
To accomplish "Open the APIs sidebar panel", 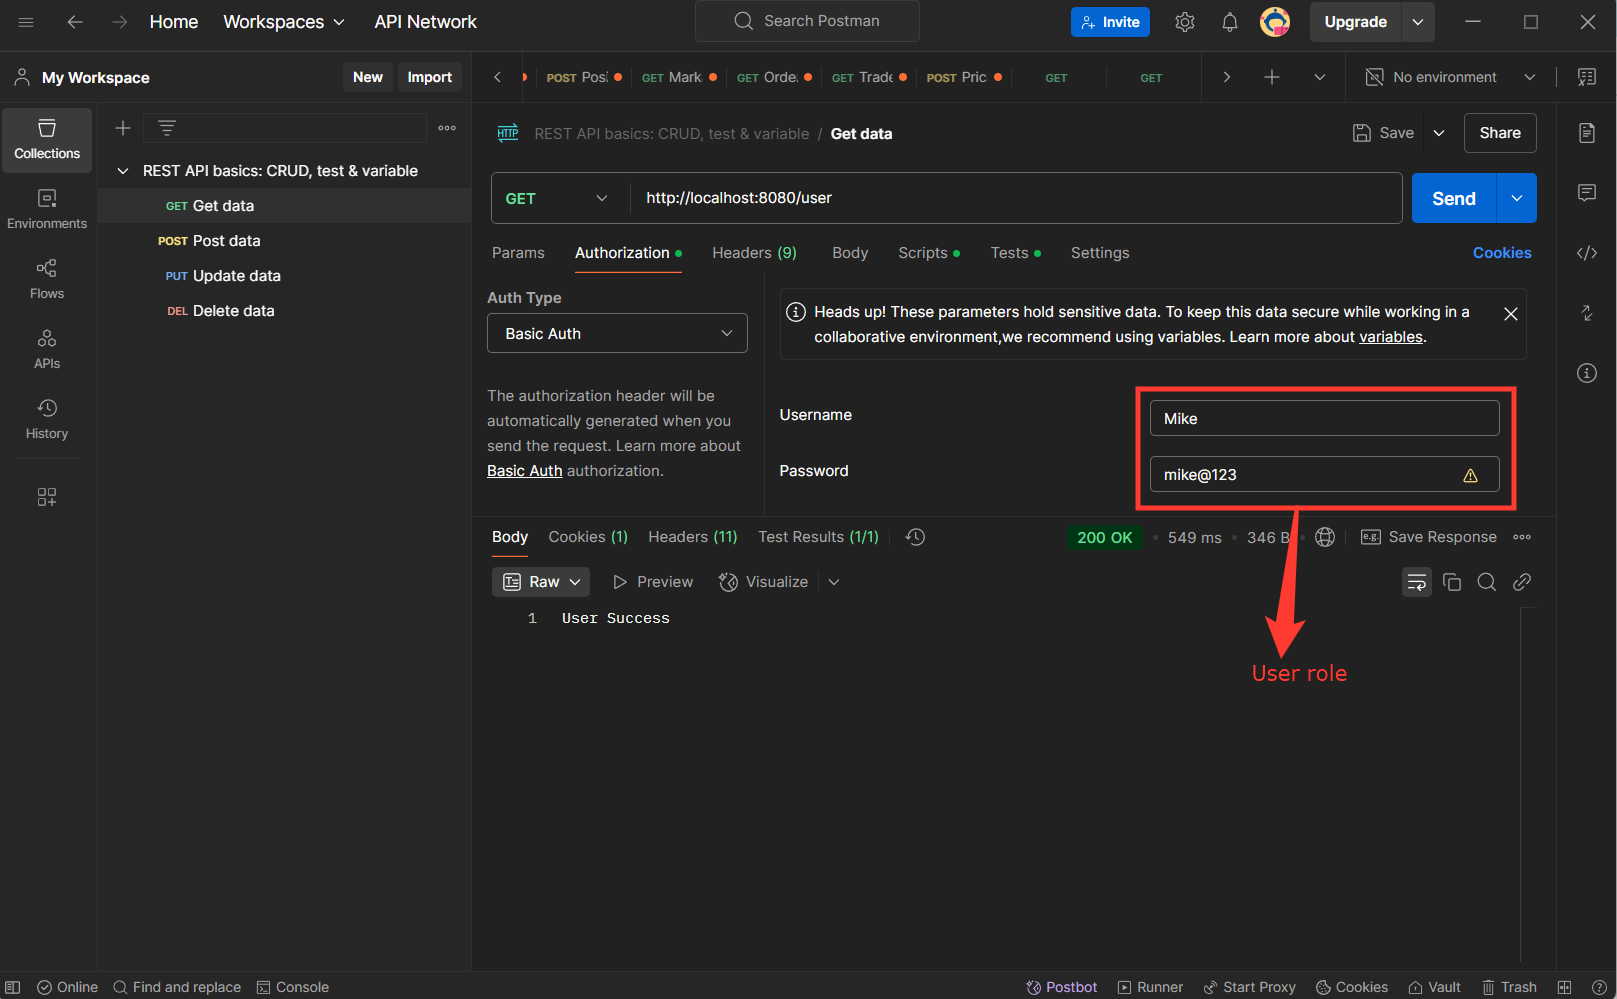I will click(47, 350).
